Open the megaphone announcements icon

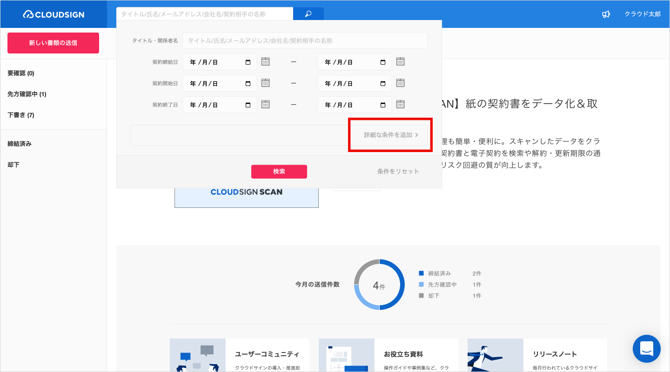pos(606,14)
